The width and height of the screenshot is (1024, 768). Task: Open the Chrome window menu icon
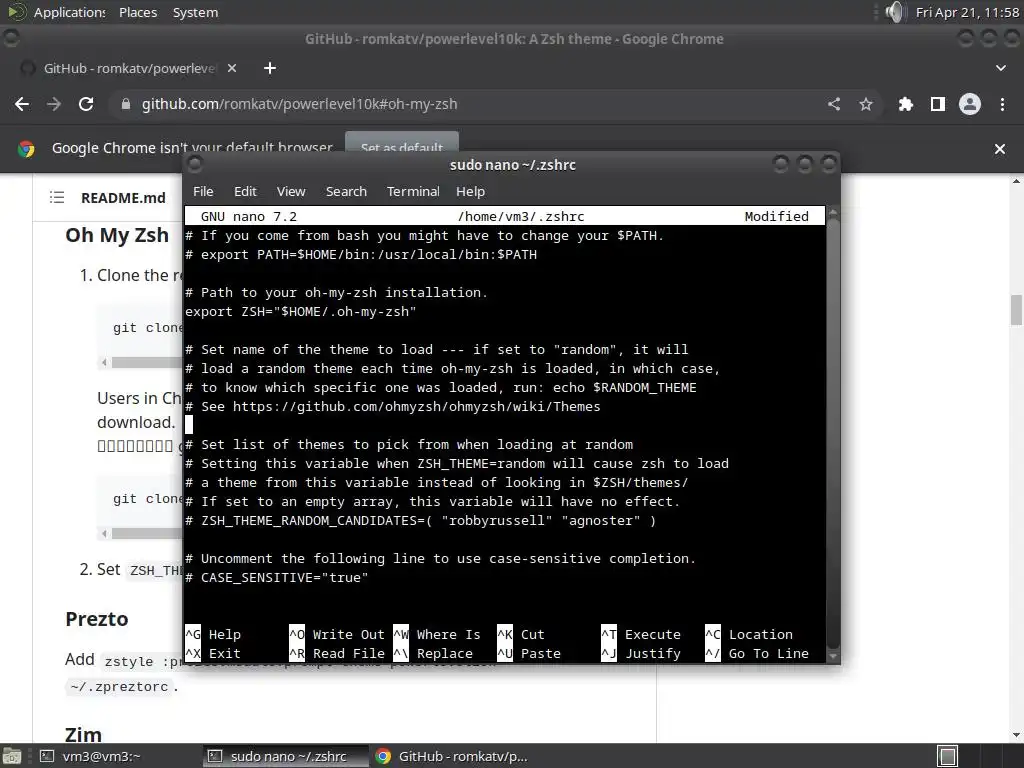[10, 39]
